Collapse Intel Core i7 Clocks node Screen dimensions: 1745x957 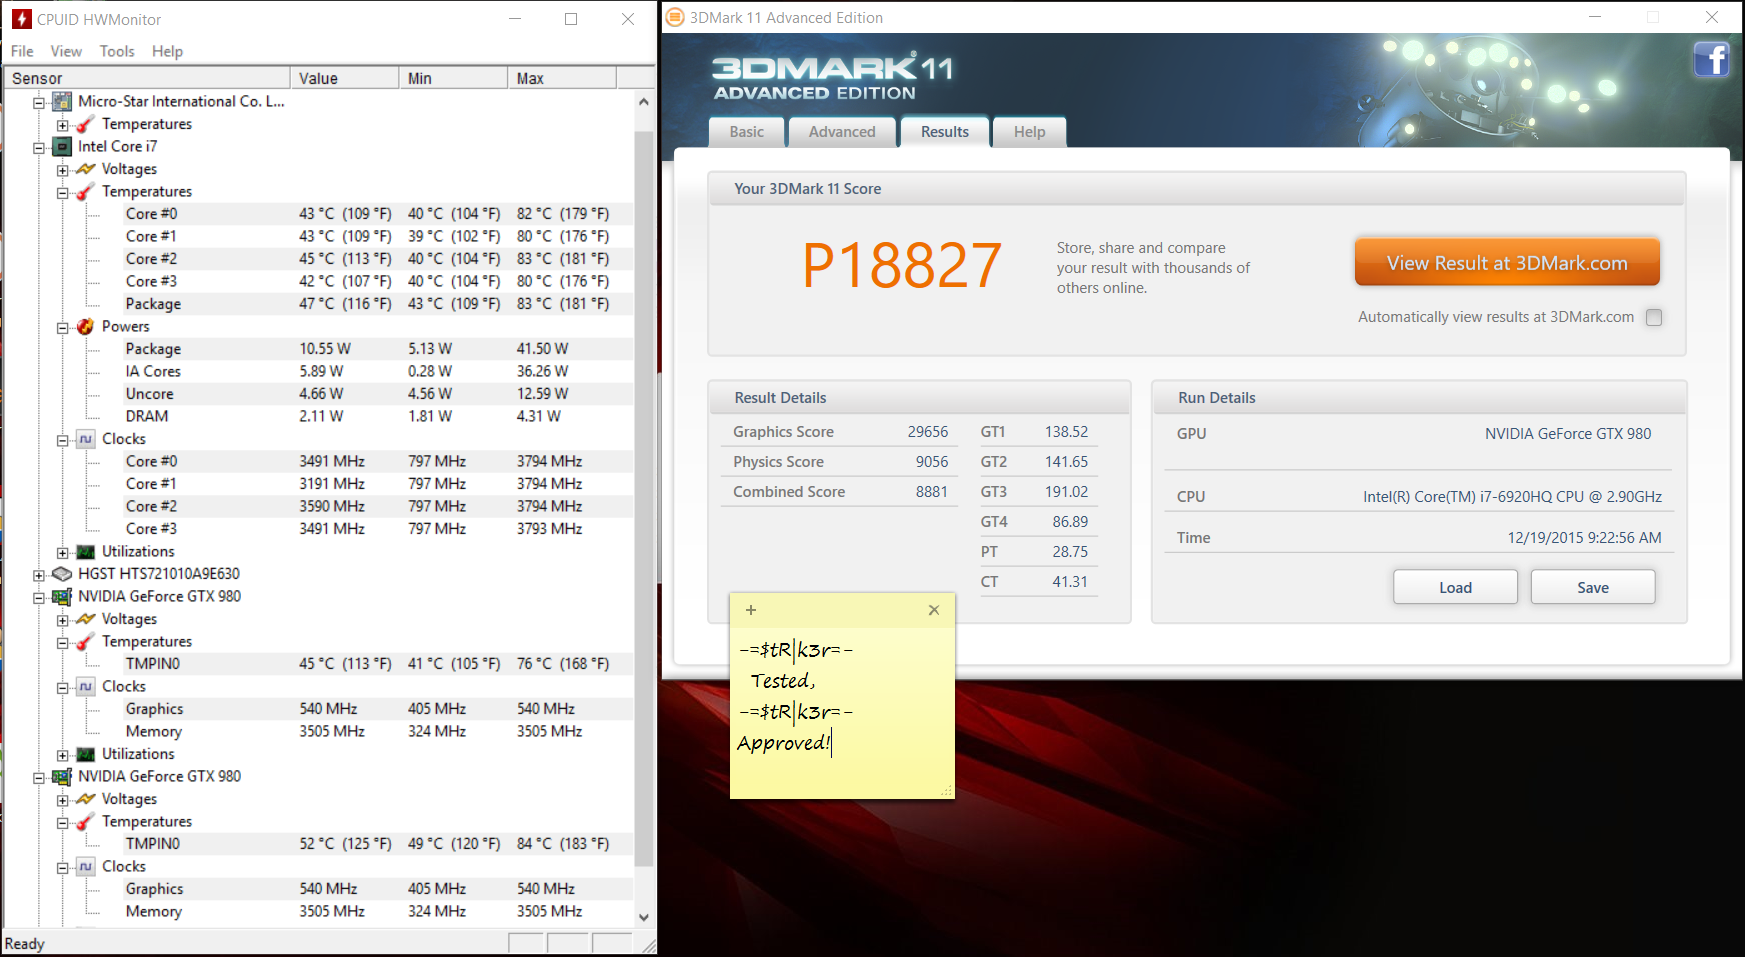pos(63,440)
